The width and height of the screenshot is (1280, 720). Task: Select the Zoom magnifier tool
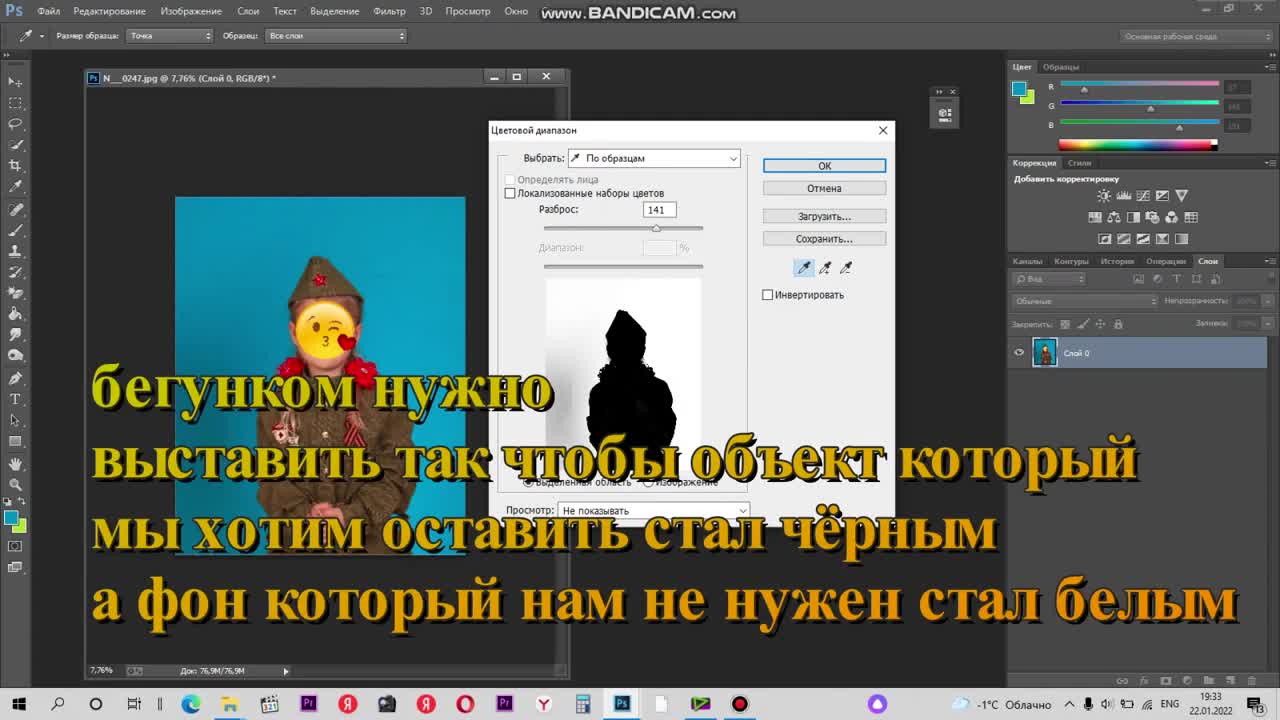(x=15, y=485)
